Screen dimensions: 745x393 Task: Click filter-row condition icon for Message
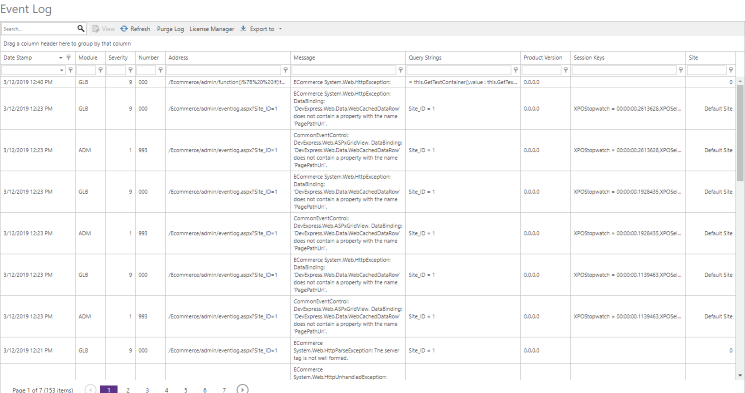(400, 70)
